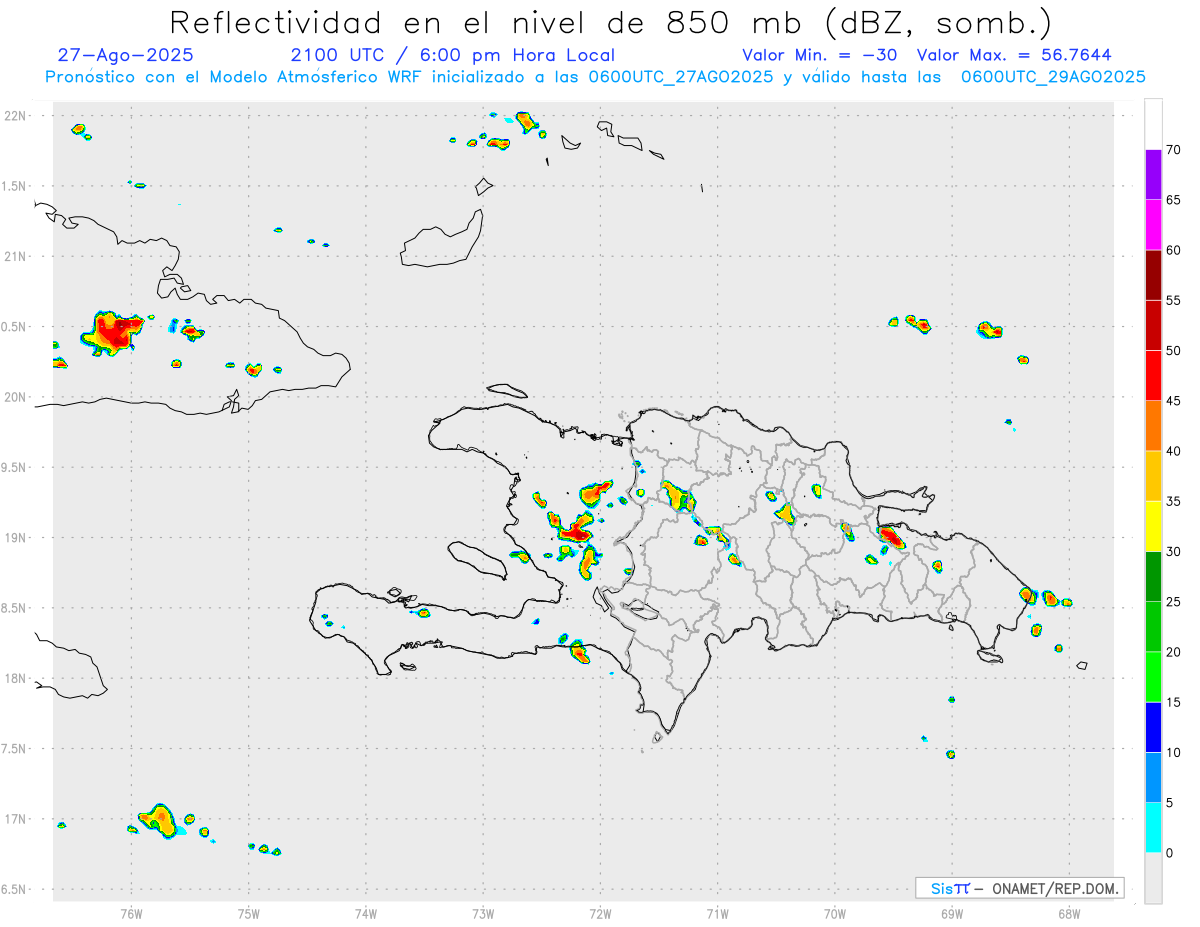Click the '55' tick label on the colorbar
This screenshot has width=1200, height=927.
tap(1174, 300)
